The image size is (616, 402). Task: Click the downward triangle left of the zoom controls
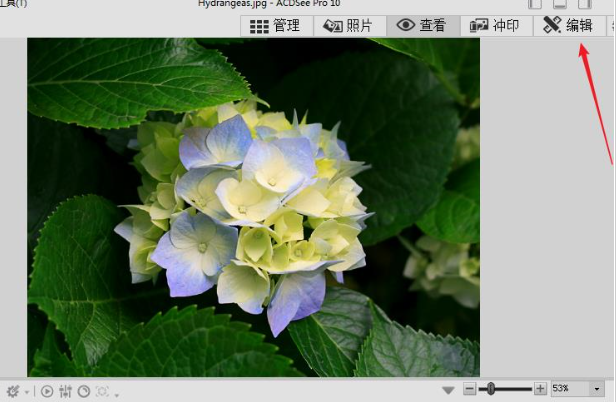(448, 390)
